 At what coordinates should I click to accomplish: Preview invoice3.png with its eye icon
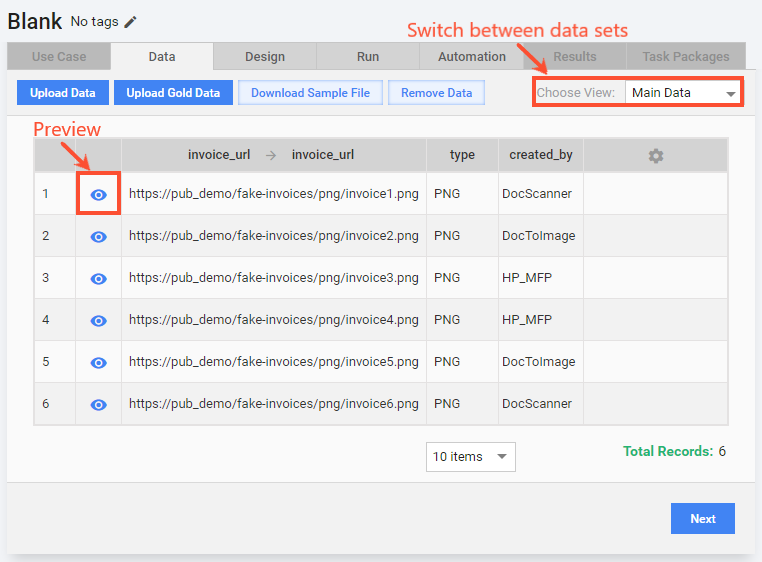[99, 279]
